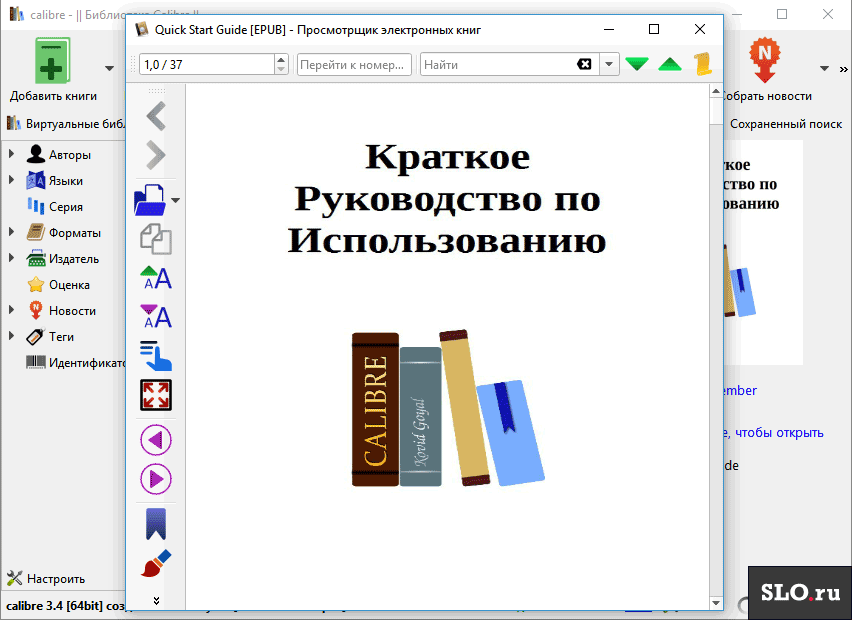Increment page number with the up stepper
Screen dimensions: 852x620
click(x=281, y=59)
